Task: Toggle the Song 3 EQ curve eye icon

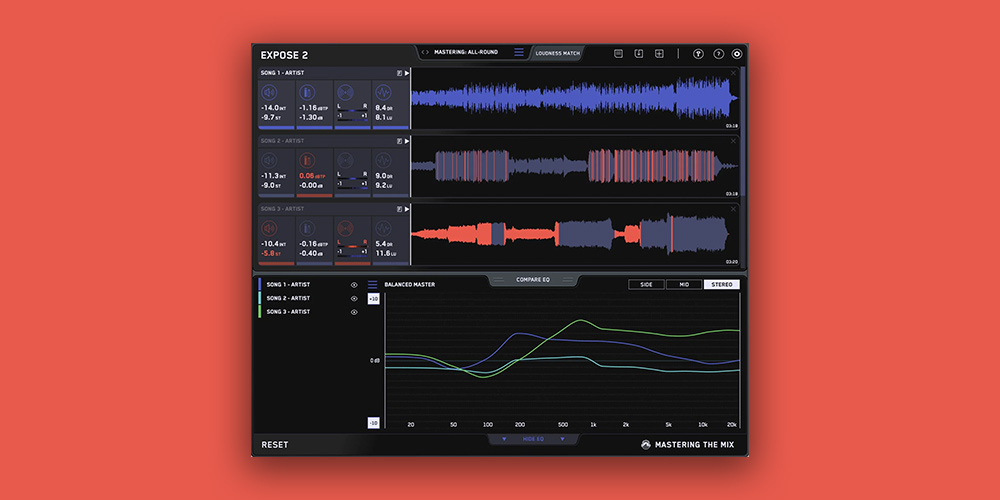Action: coord(354,312)
